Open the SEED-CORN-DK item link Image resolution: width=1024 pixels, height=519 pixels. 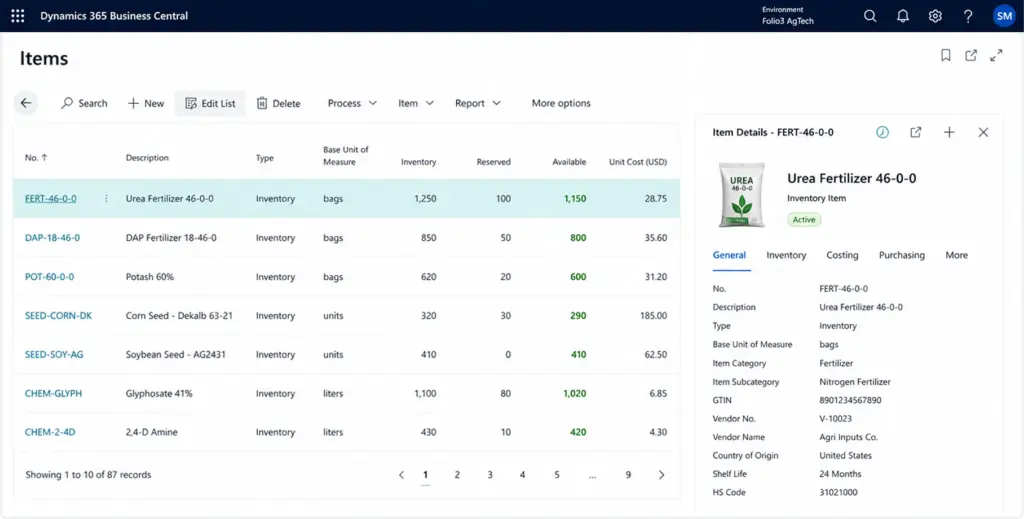[x=58, y=315]
